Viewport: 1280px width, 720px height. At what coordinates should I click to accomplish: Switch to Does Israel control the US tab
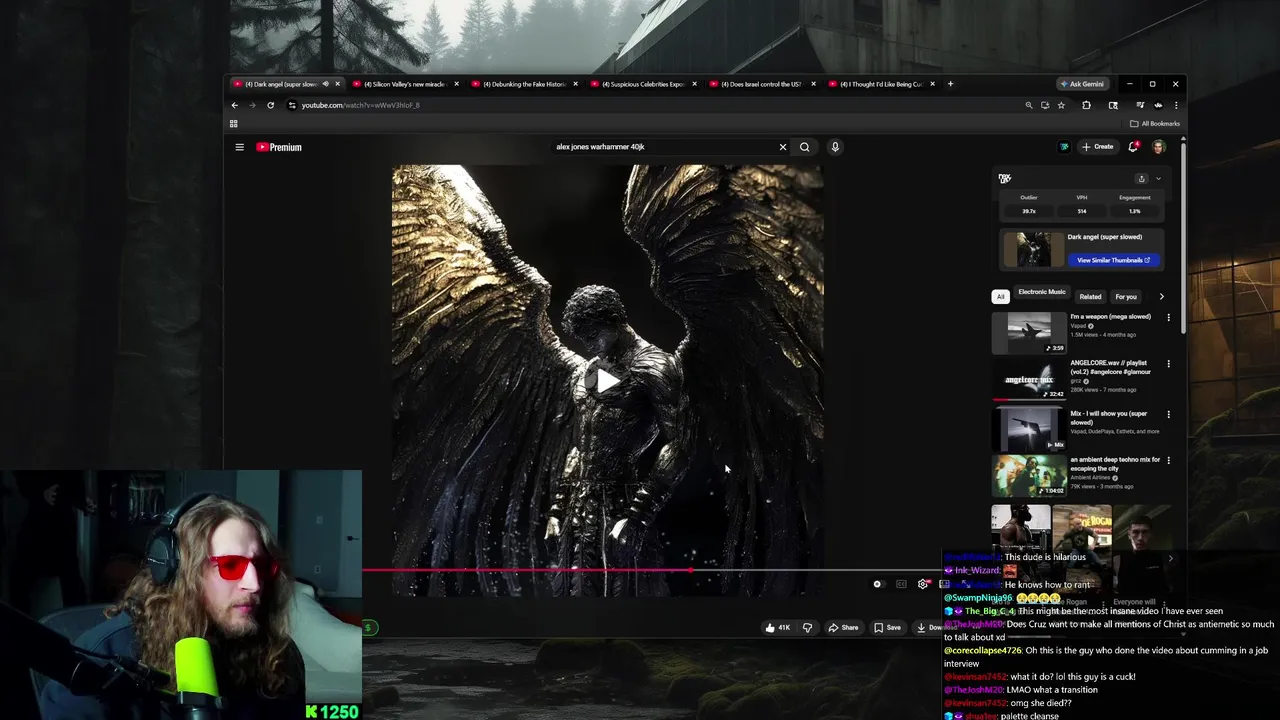click(762, 84)
